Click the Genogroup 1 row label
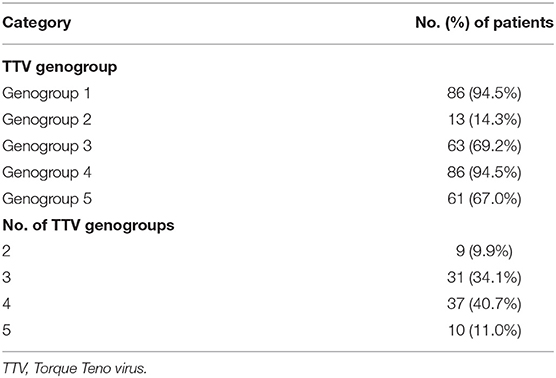Image resolution: width=556 pixels, height=378 pixels. 46,94
